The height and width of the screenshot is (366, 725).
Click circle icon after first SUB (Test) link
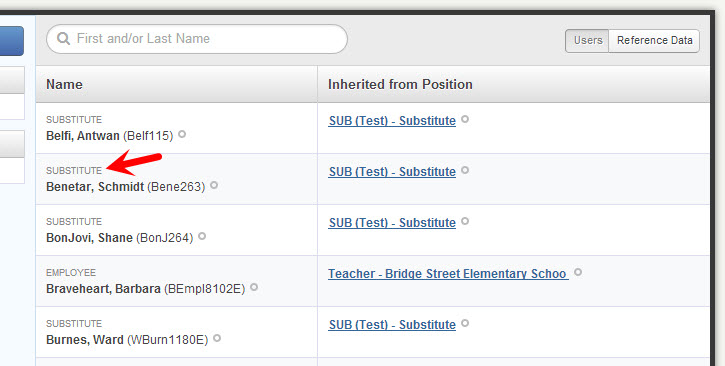(x=465, y=119)
